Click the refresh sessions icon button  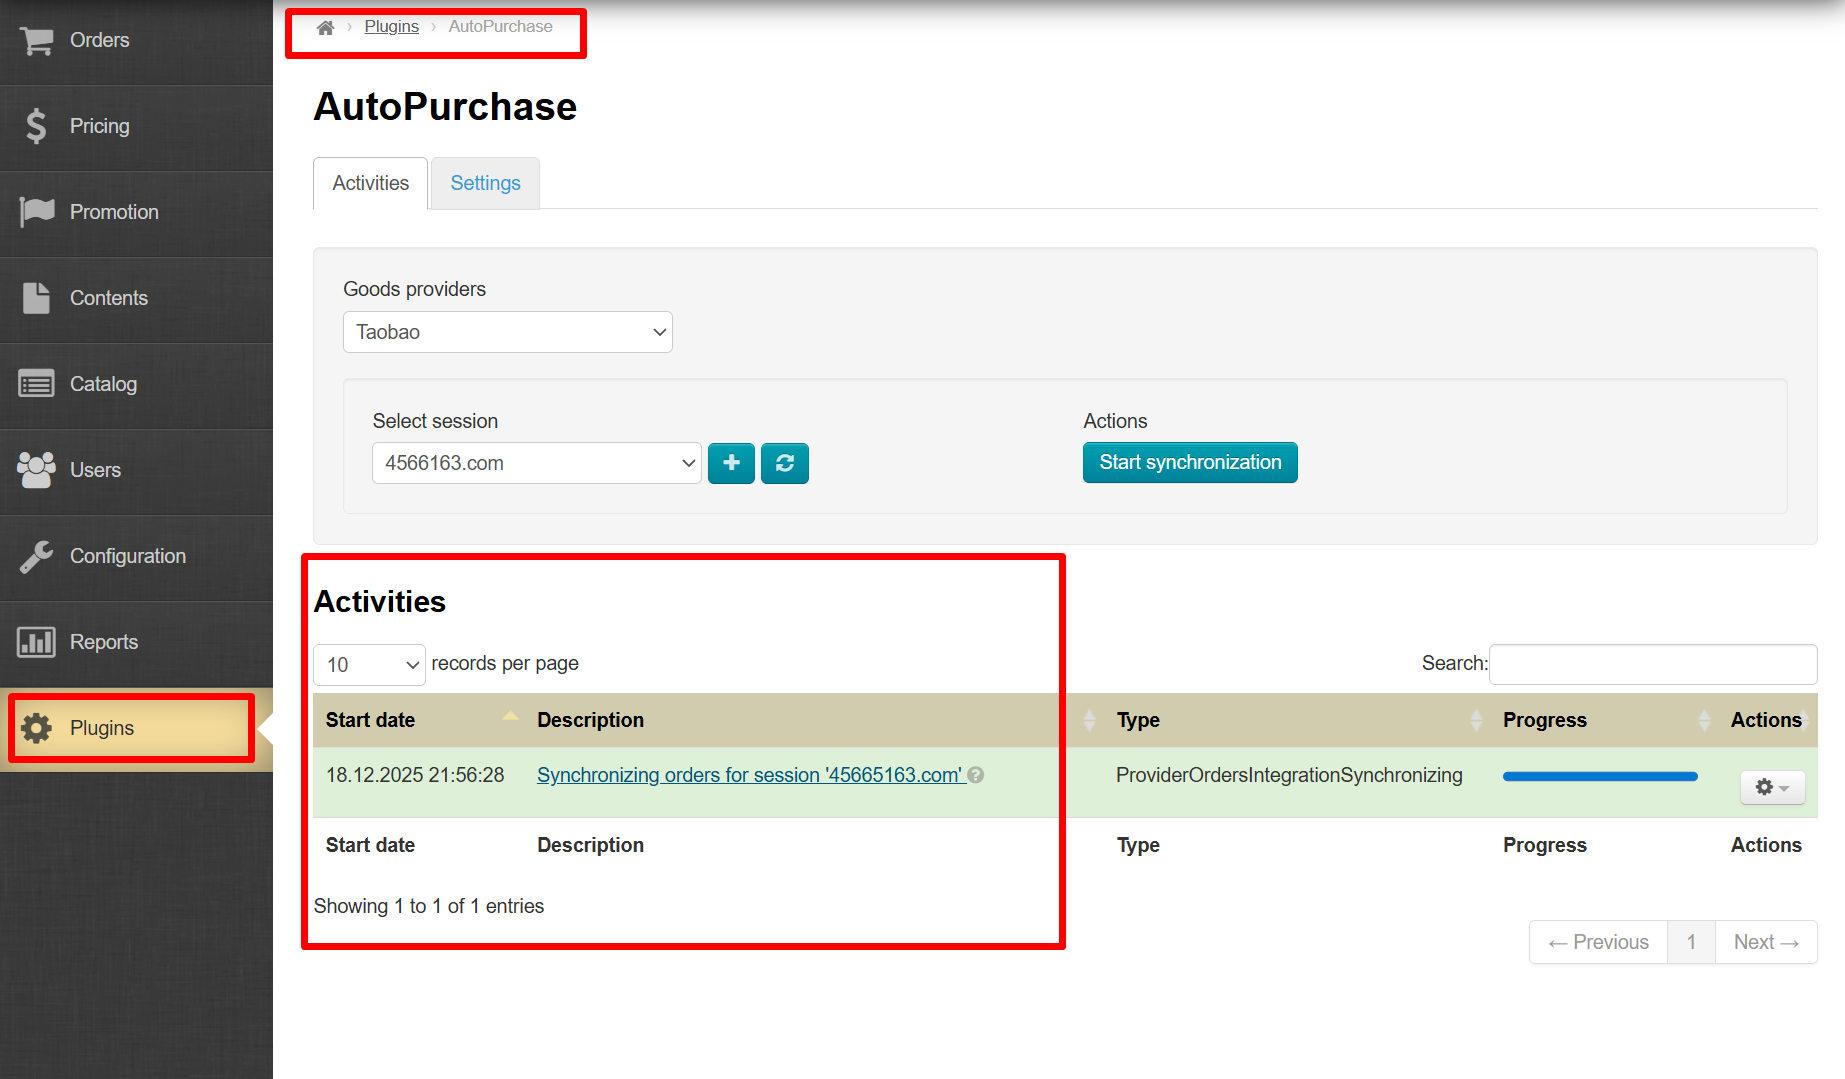coord(785,463)
